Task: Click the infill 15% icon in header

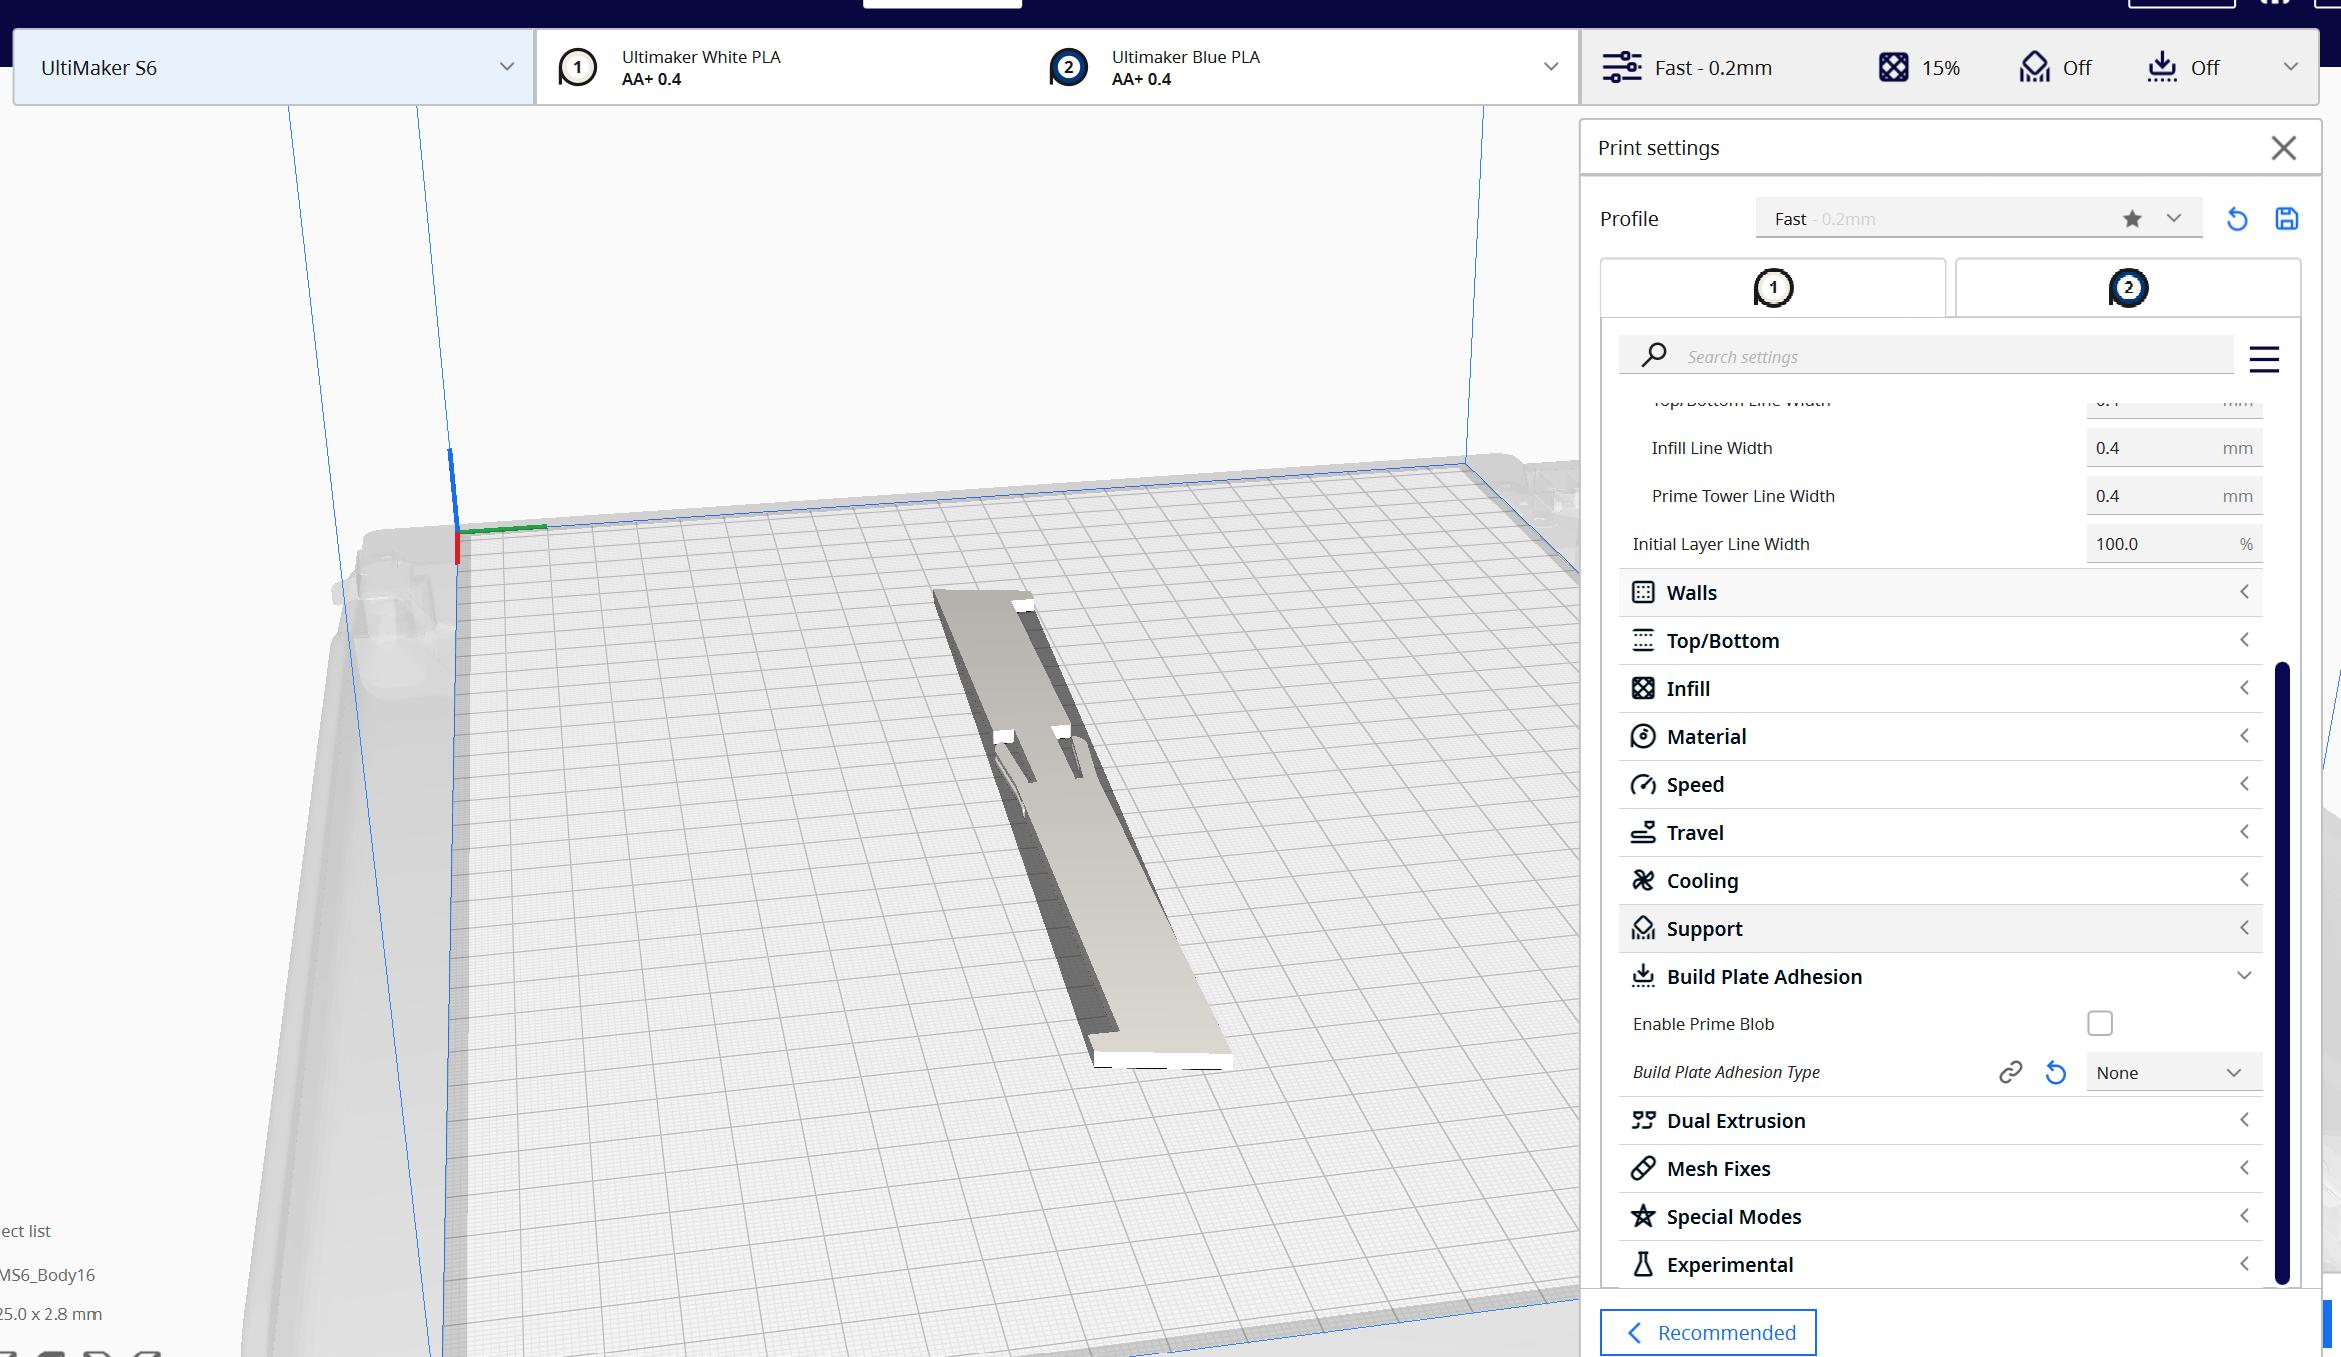Action: pos(1893,67)
